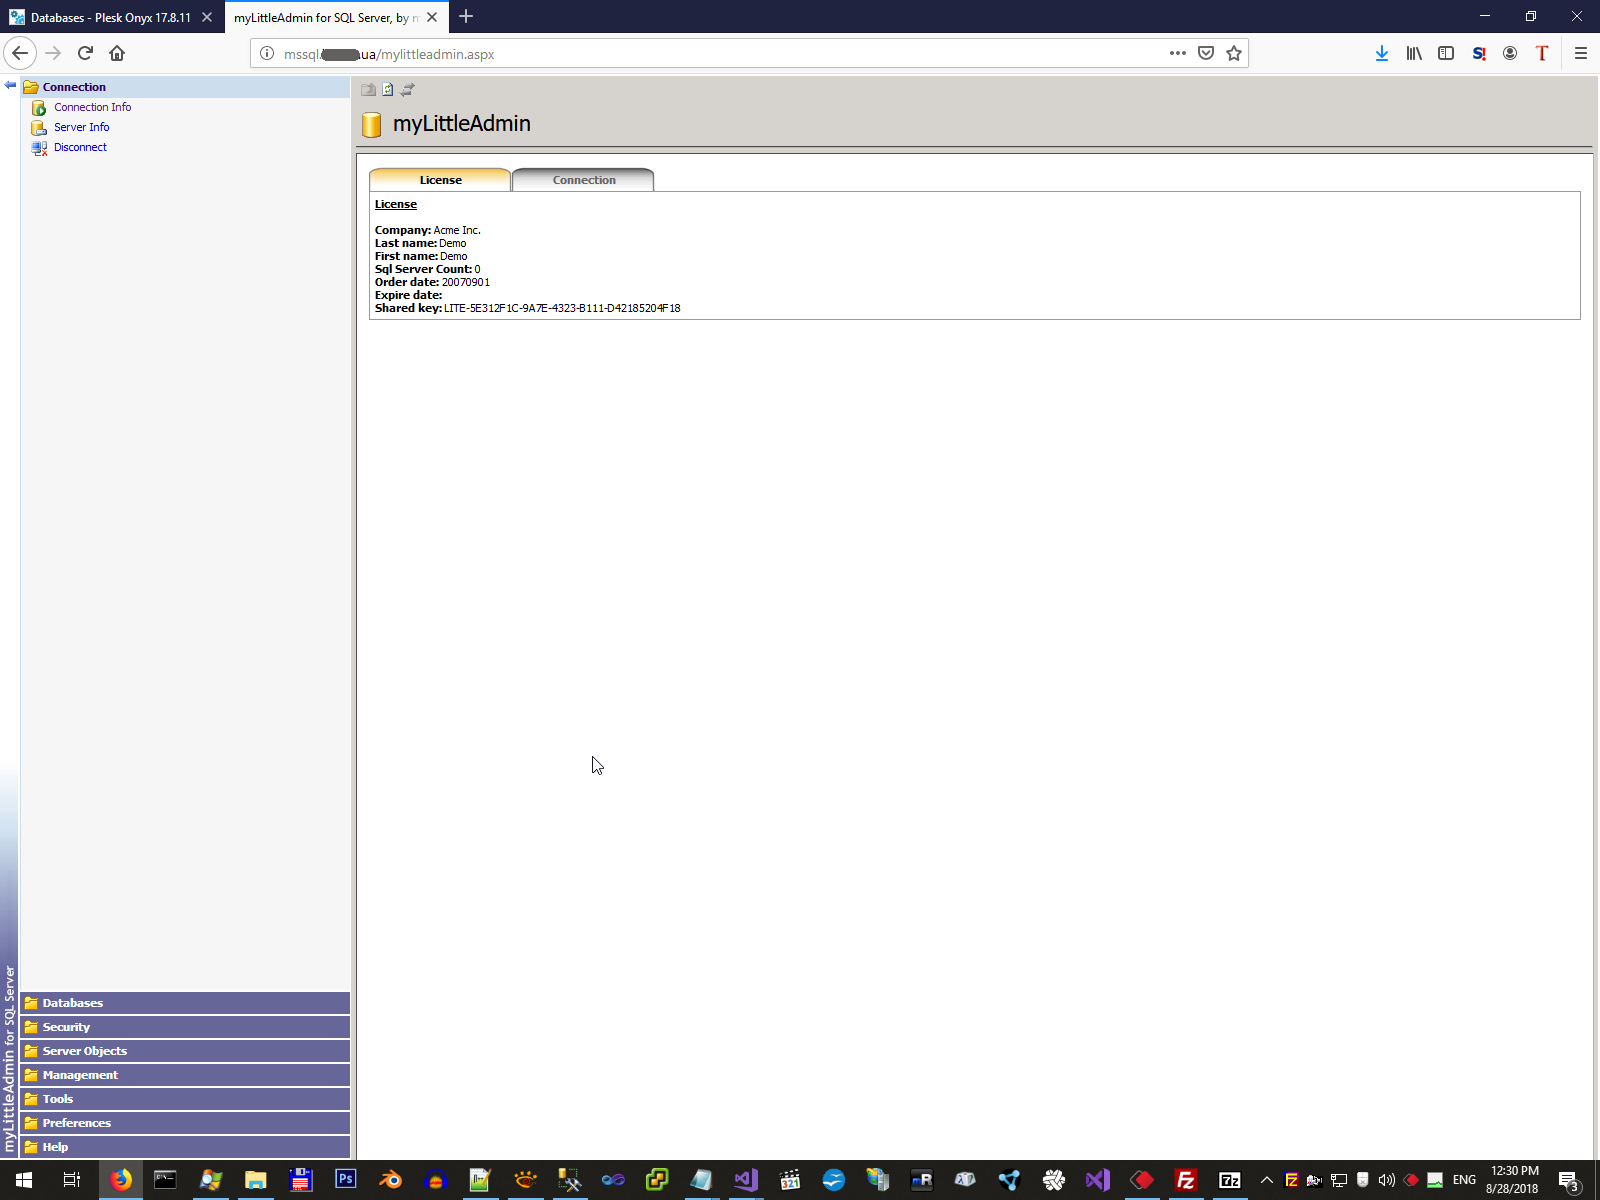Open the Server Info link
Screen dimensions: 1600x1200
[82, 127]
